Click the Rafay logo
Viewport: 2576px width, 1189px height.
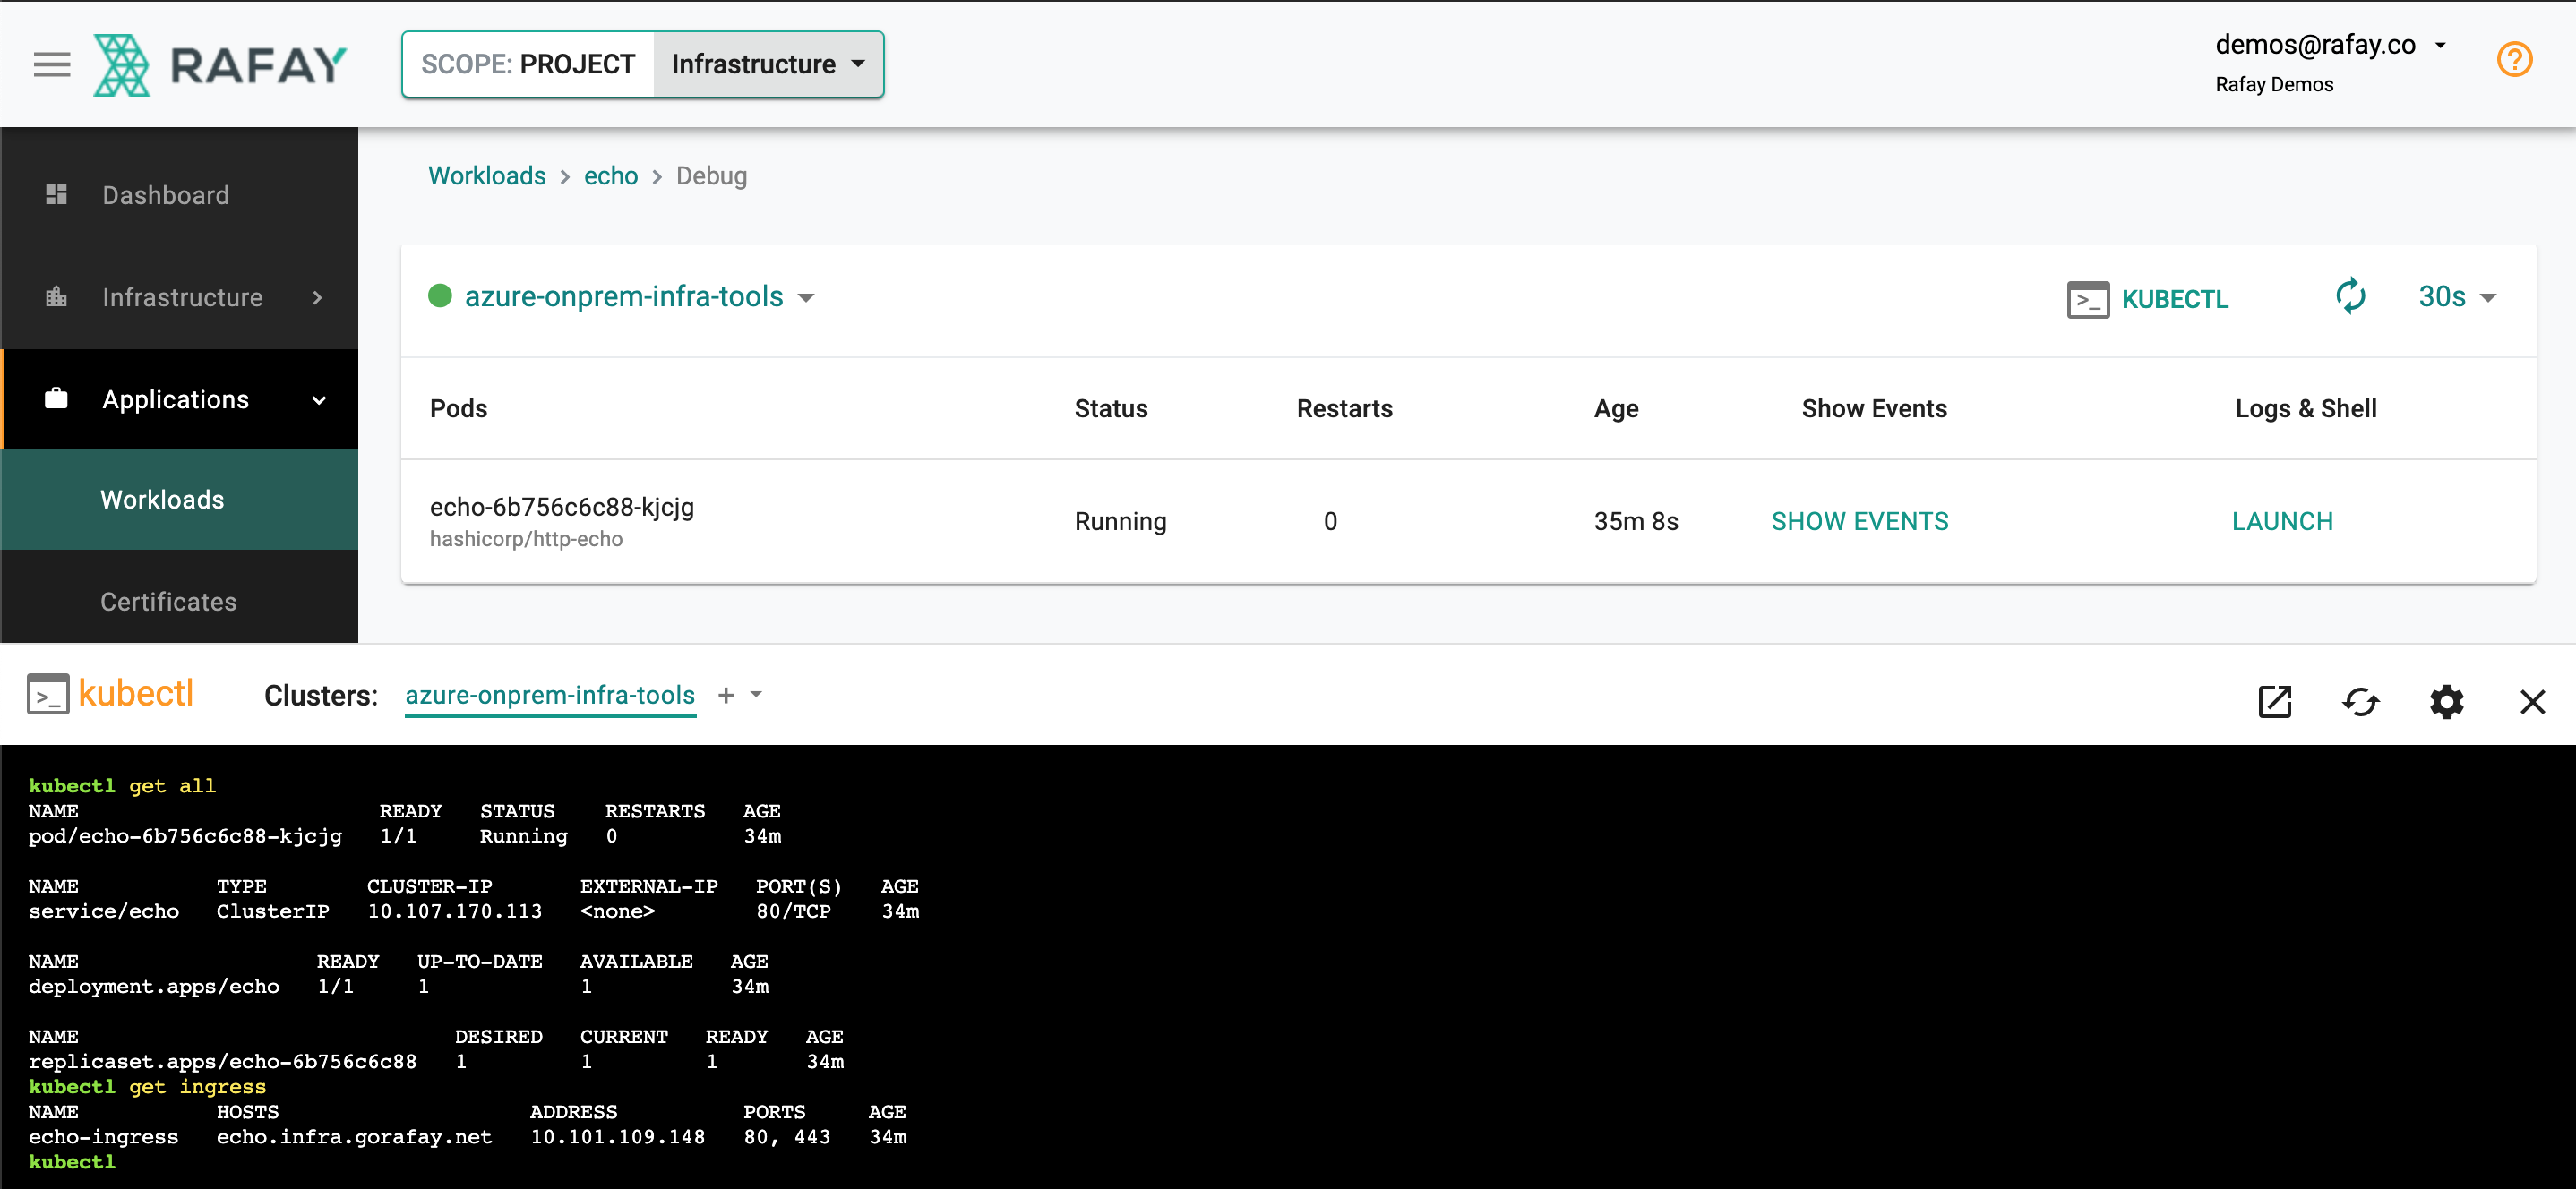(220, 65)
